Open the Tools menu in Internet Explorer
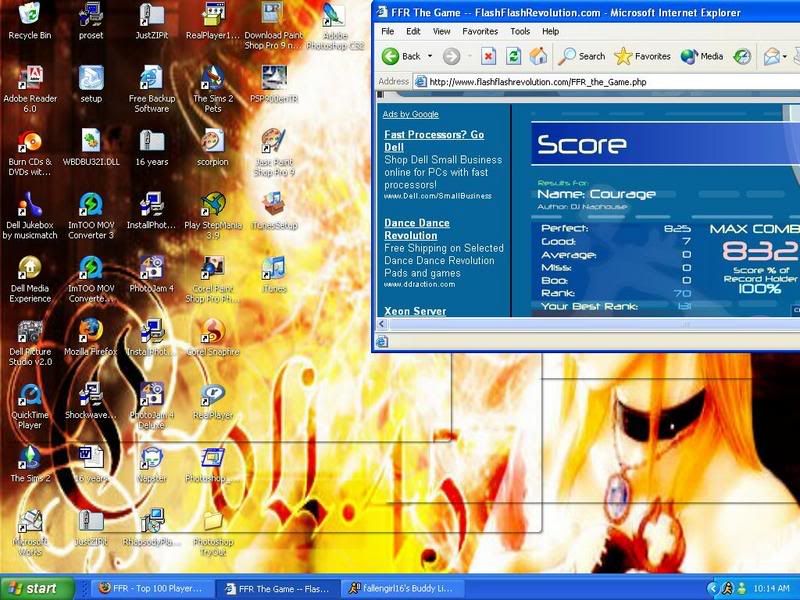Image resolution: width=800 pixels, height=600 pixels. (520, 31)
